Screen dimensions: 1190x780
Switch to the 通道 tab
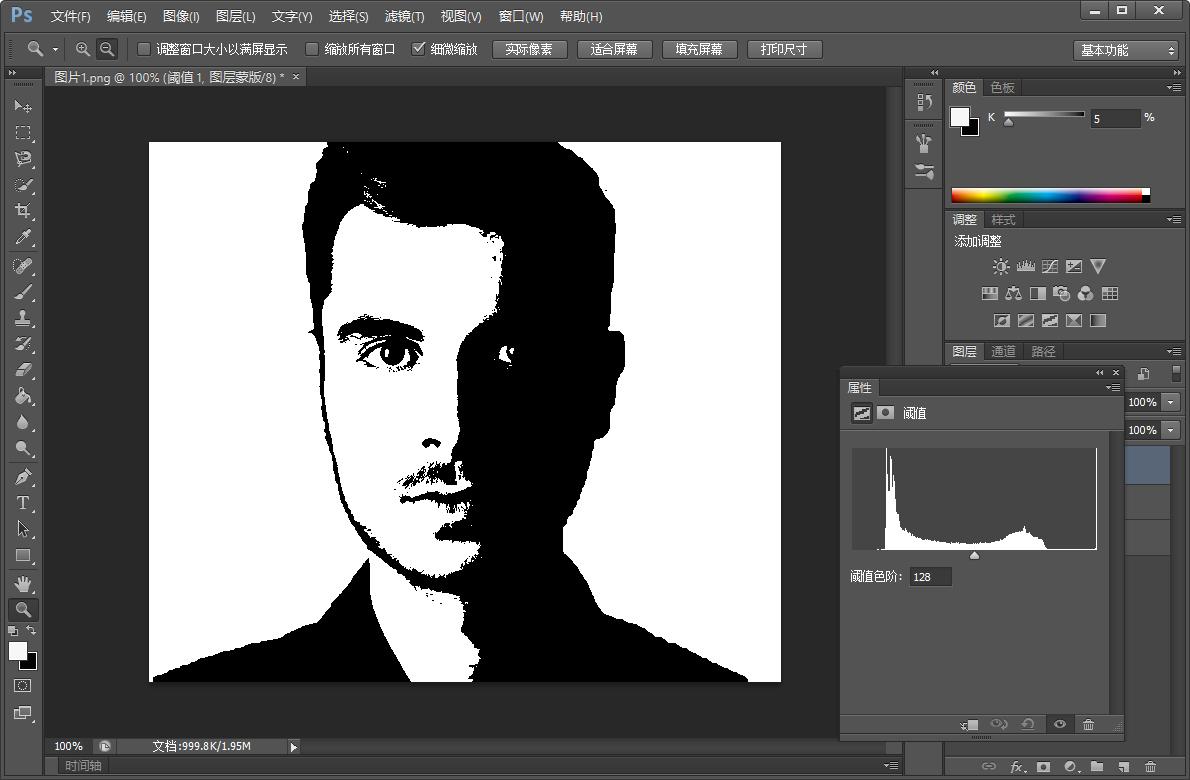coord(1003,351)
